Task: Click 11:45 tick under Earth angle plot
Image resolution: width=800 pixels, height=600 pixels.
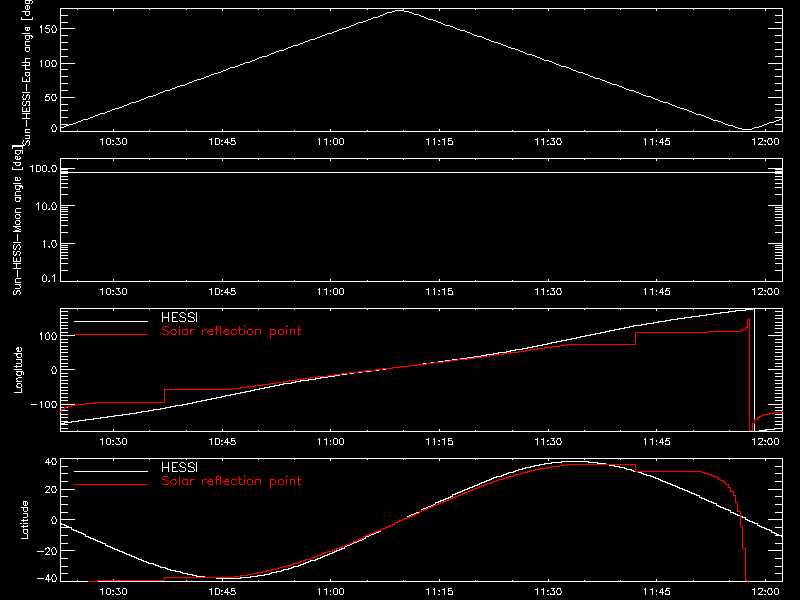Action: click(657, 142)
